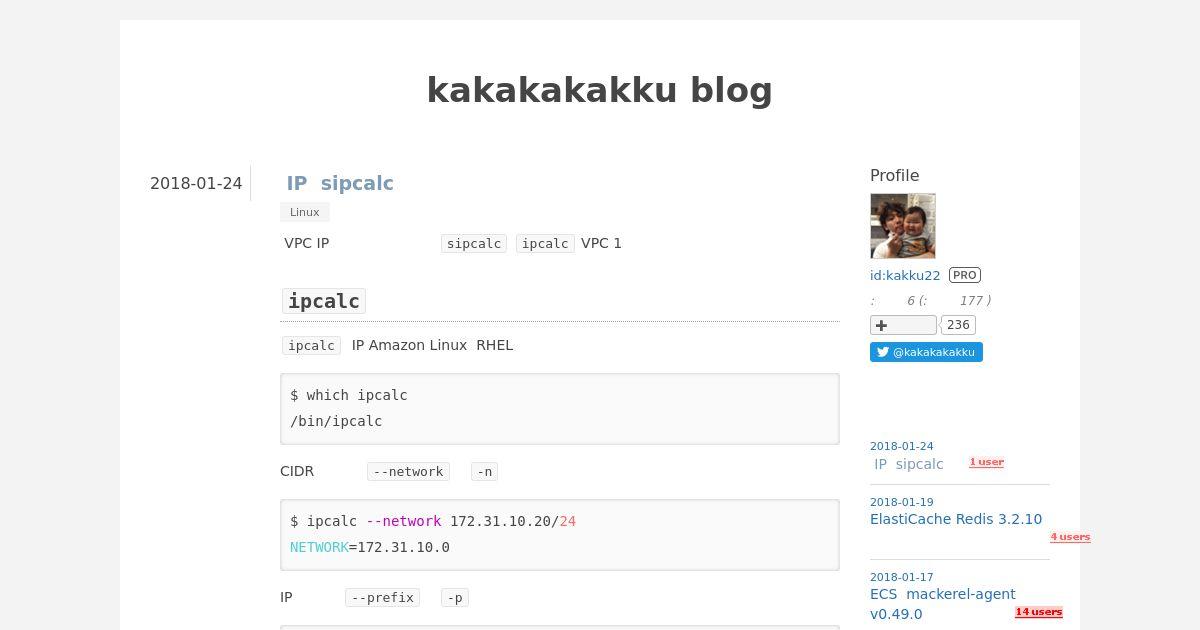Viewport: 1200px width, 630px height.
Task: Open the ElastiCache Redis 3.2.10 post
Action: [956, 519]
